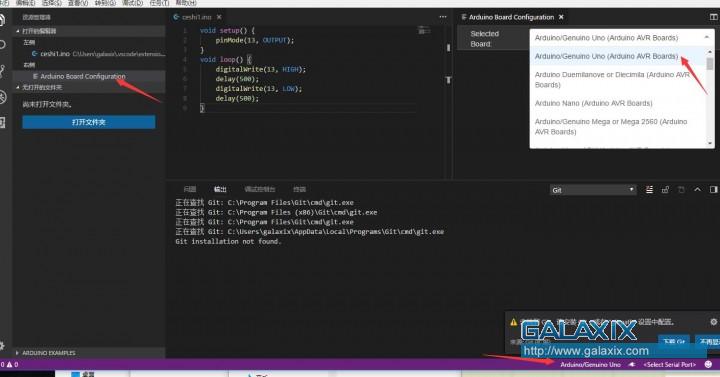Open the Source Control sidebar icon
Viewport: 720px width, 377px height.
[x=3, y=70]
